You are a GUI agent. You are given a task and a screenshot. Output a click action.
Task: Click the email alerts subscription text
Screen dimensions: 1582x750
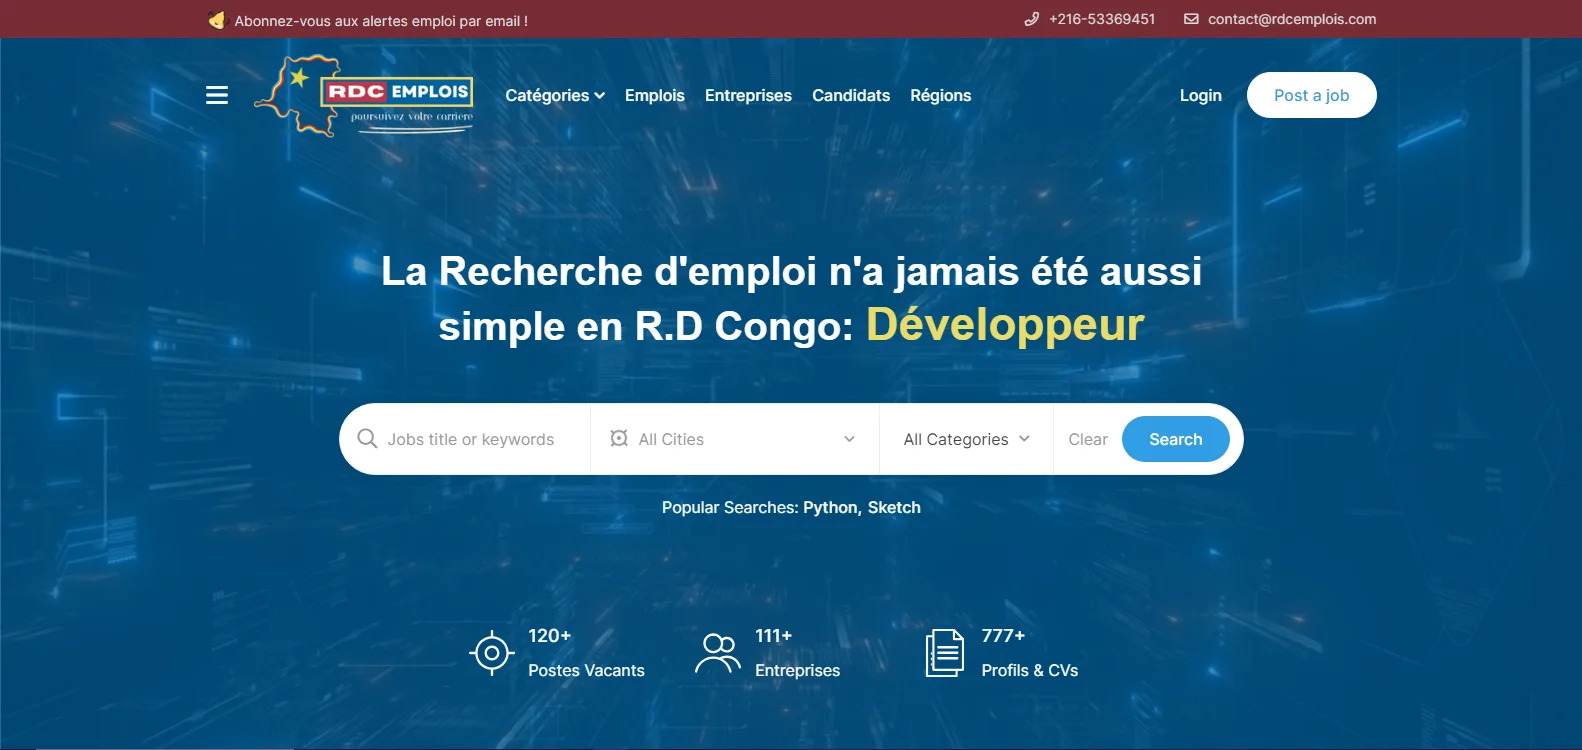coord(381,20)
